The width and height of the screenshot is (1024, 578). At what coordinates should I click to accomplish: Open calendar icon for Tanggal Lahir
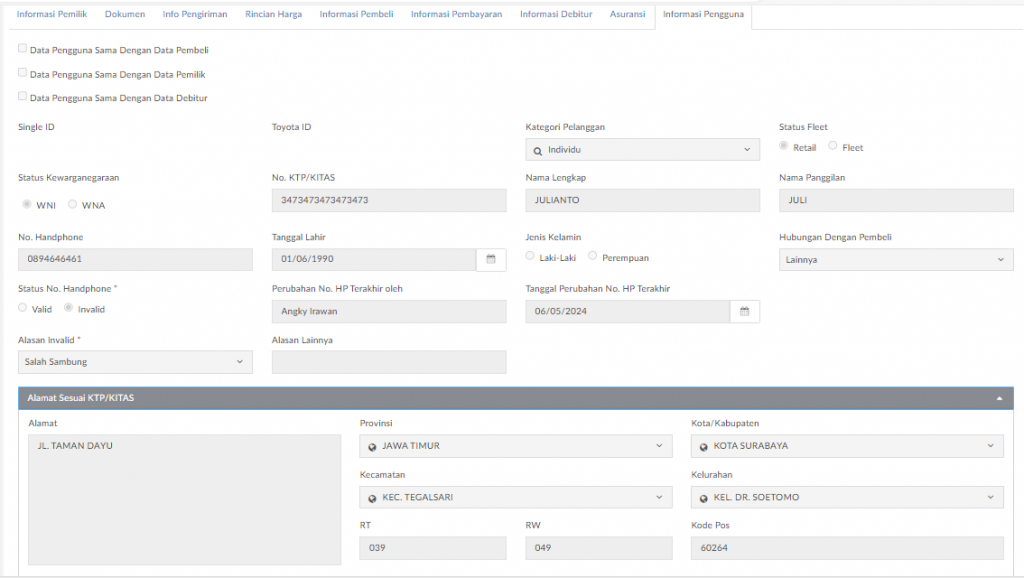coord(491,259)
